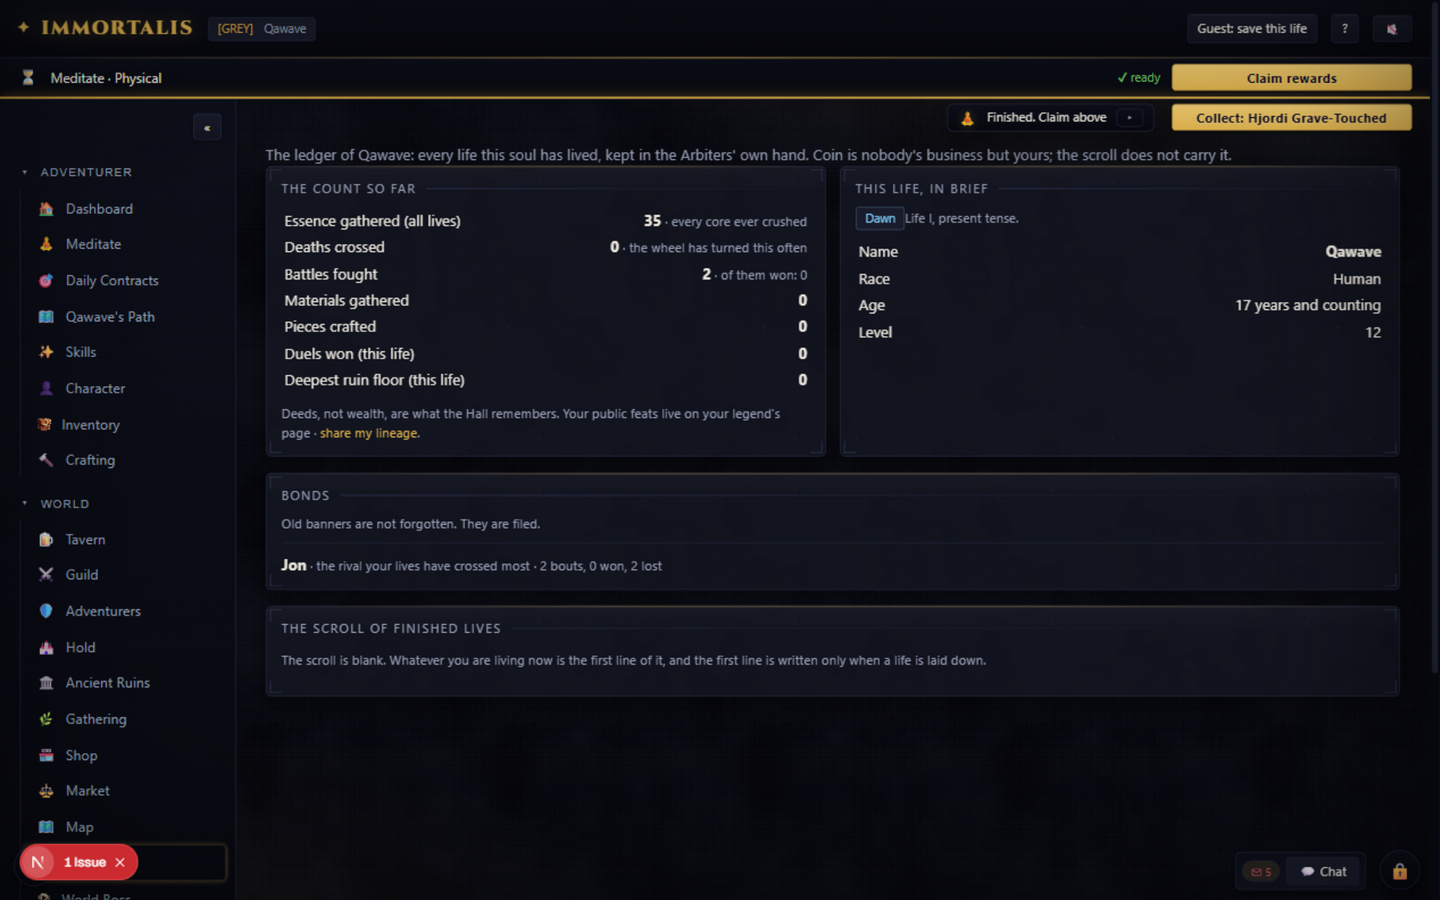Click the Claim rewards button

pos(1291,78)
